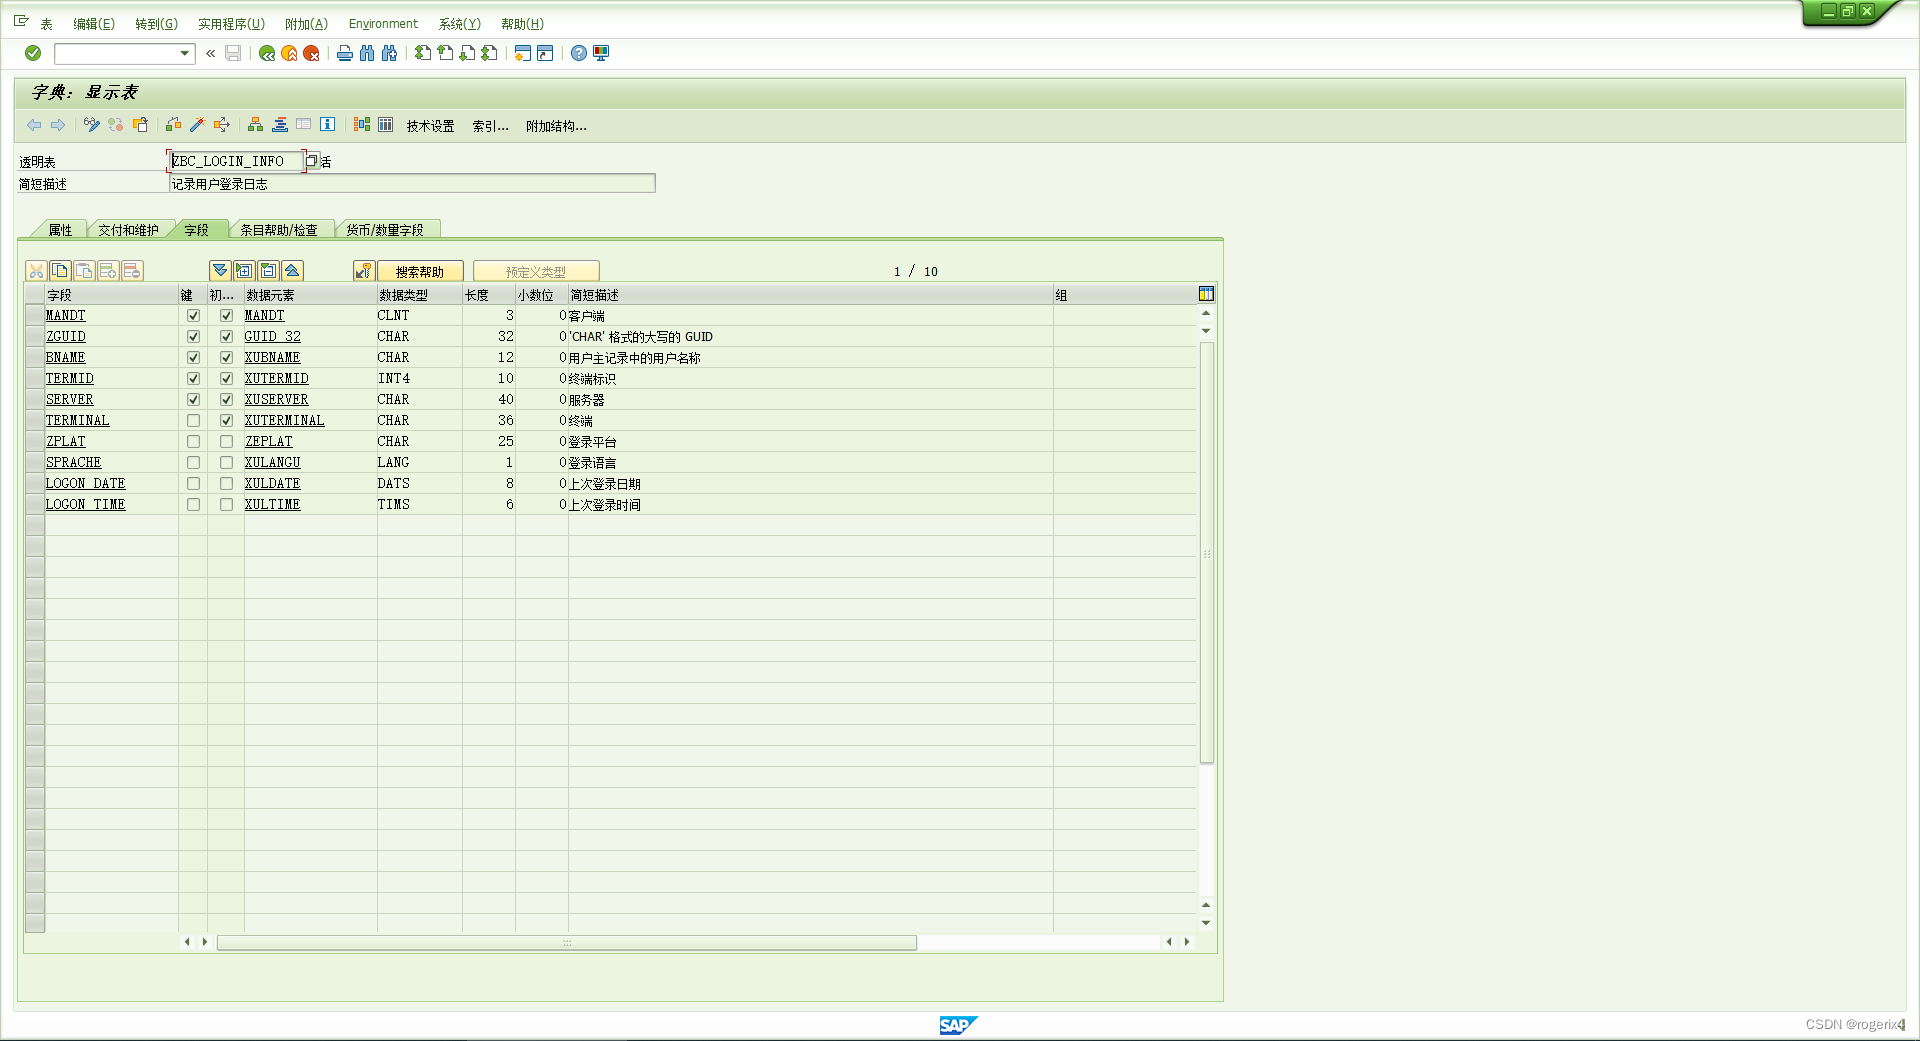Click the table column settings icon
The height and width of the screenshot is (1041, 1920).
[1206, 294]
